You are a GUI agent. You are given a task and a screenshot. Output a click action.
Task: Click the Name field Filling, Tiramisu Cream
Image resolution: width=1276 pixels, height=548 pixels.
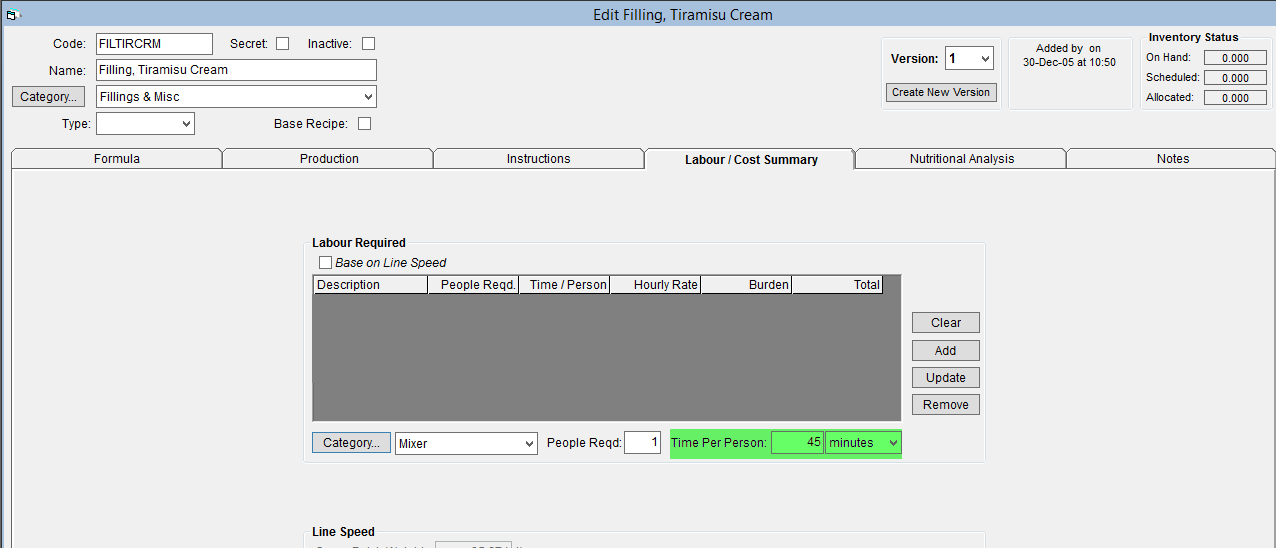[x=236, y=70]
